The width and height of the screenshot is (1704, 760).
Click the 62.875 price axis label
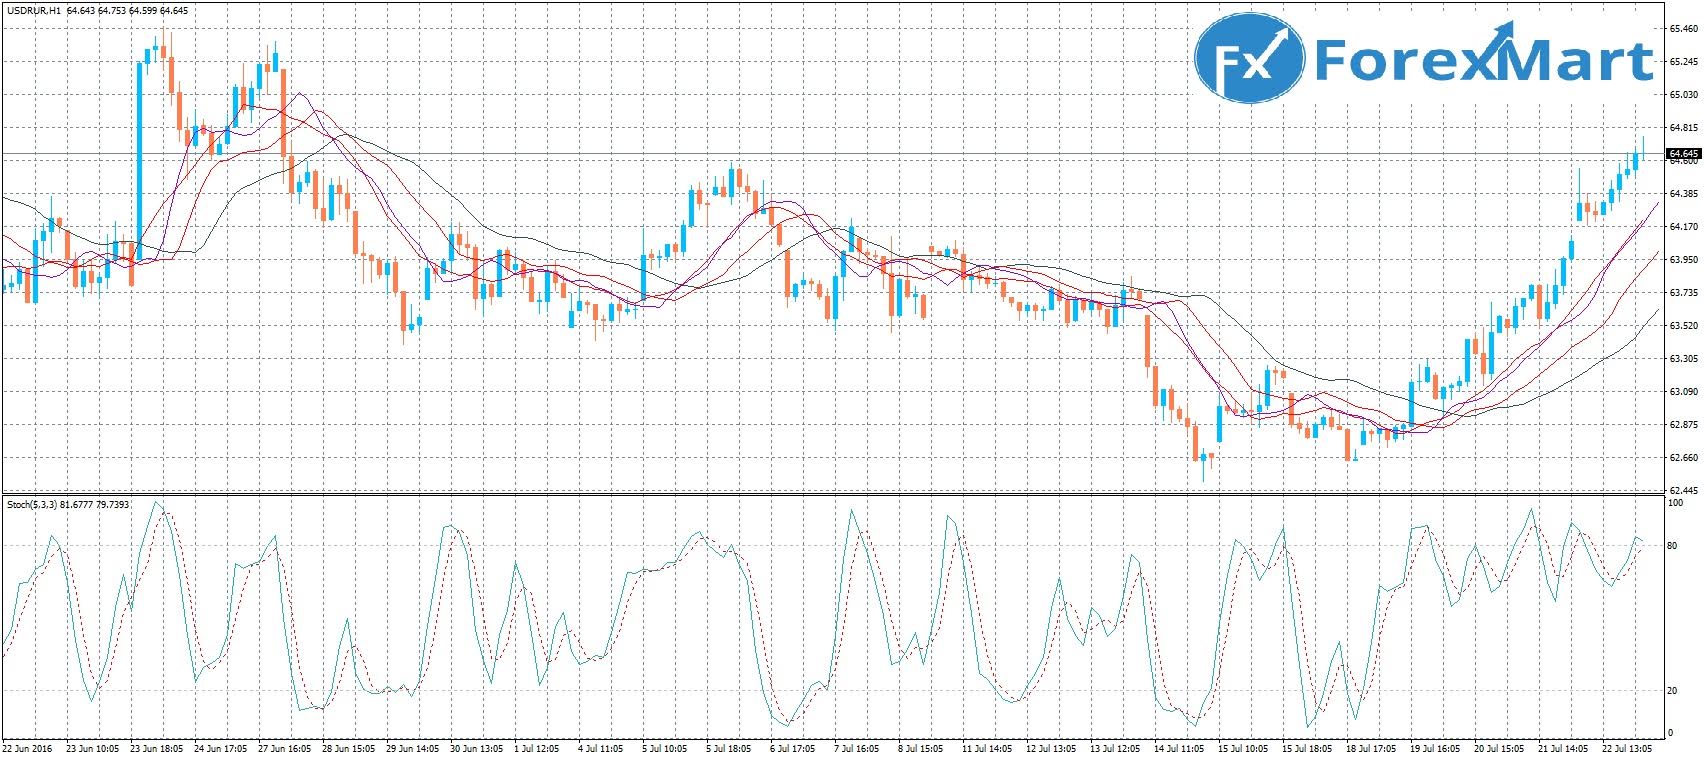point(1683,425)
